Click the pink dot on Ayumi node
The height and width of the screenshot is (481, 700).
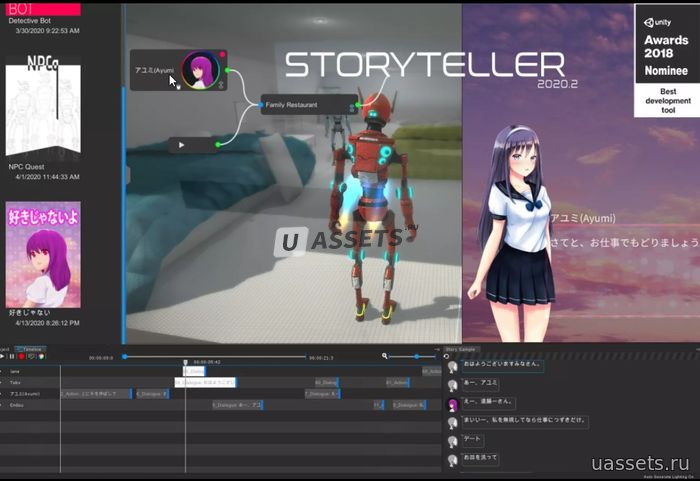pyautogui.click(x=222, y=54)
